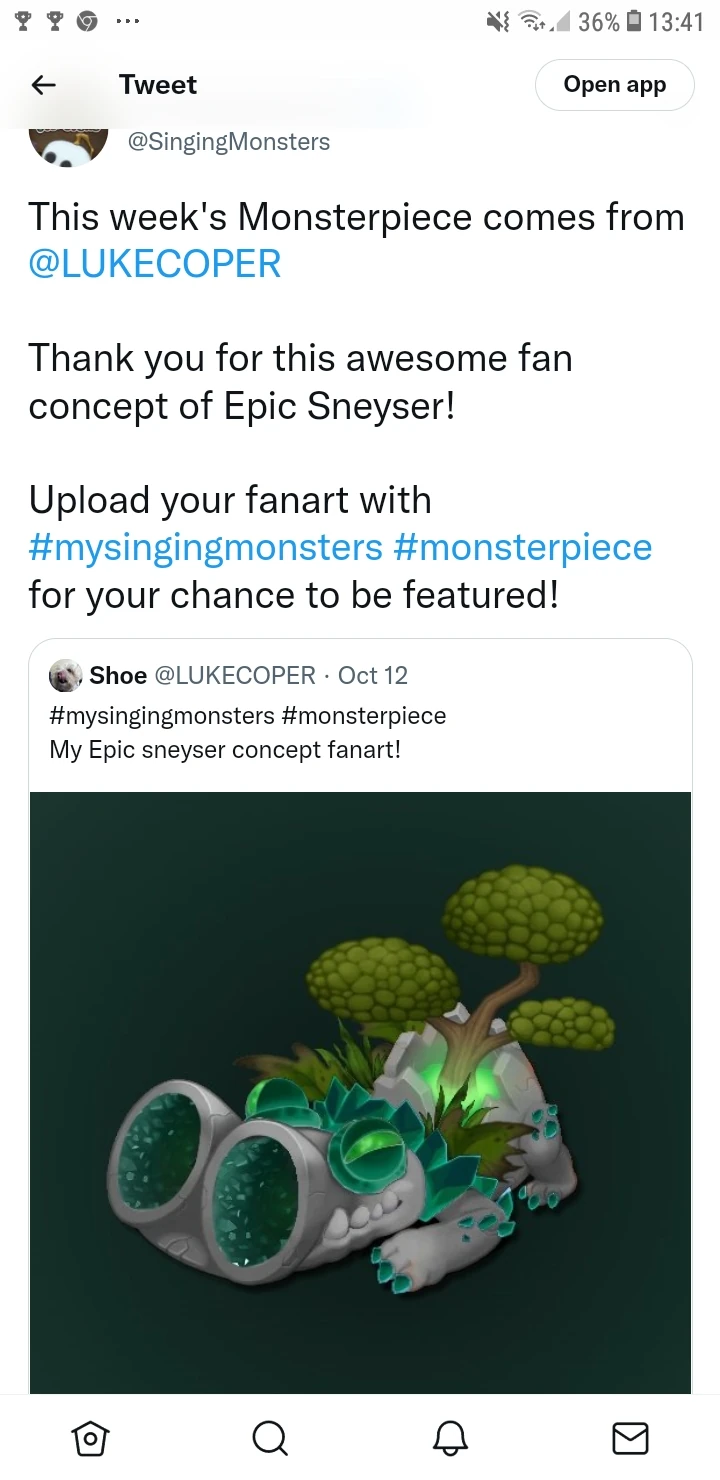
Task: View the Epic Sneyser fanart image
Action: point(360,1090)
